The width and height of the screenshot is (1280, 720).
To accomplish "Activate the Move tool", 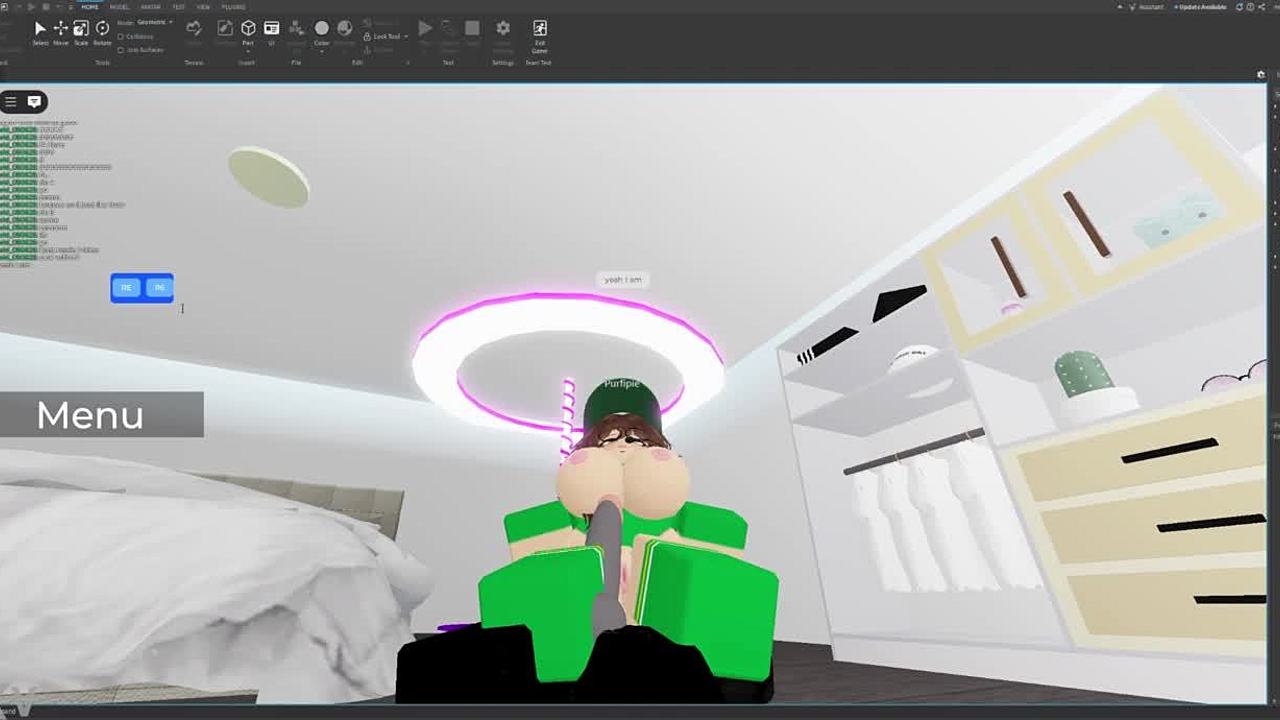I will pyautogui.click(x=60, y=30).
